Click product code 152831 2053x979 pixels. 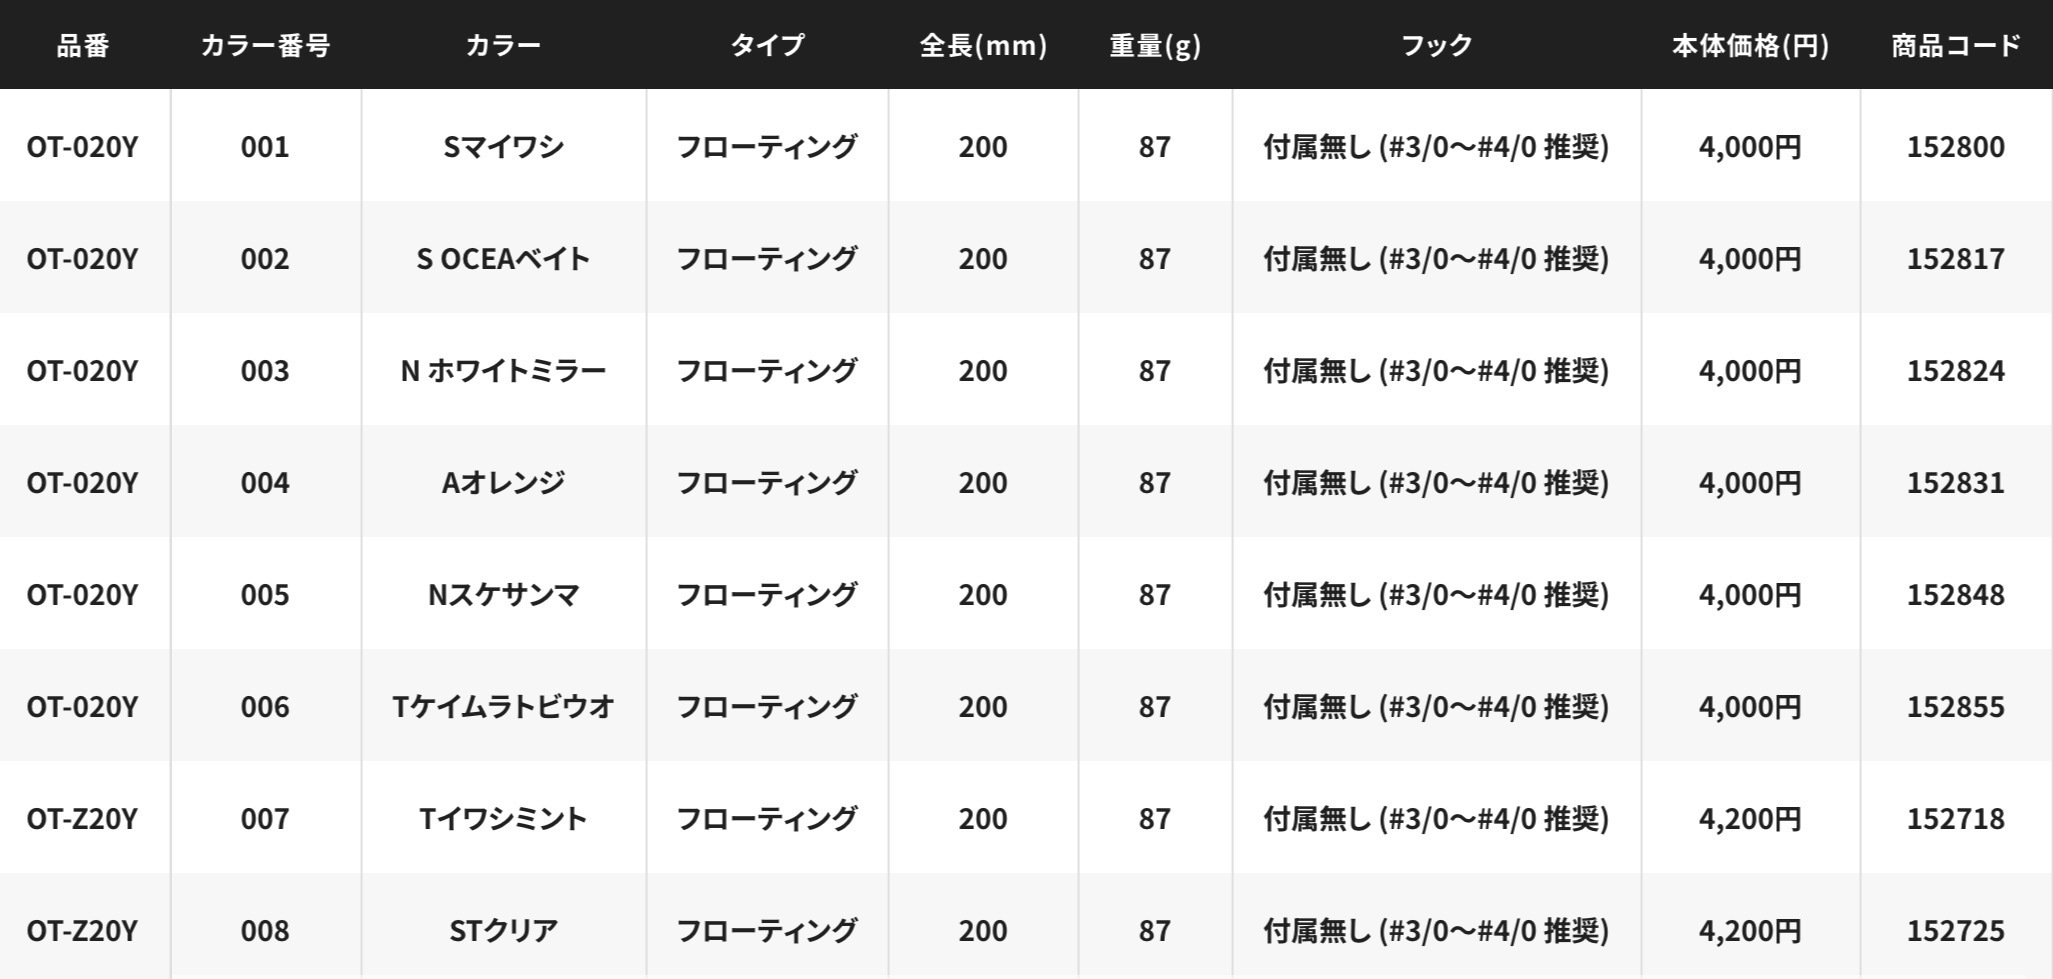click(1955, 483)
